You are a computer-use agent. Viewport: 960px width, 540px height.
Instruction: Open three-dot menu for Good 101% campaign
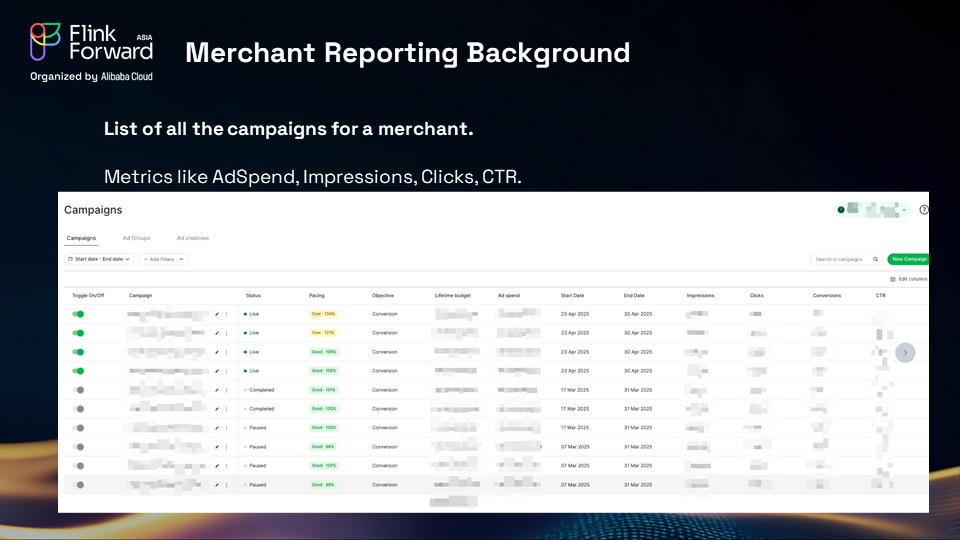coord(227,390)
